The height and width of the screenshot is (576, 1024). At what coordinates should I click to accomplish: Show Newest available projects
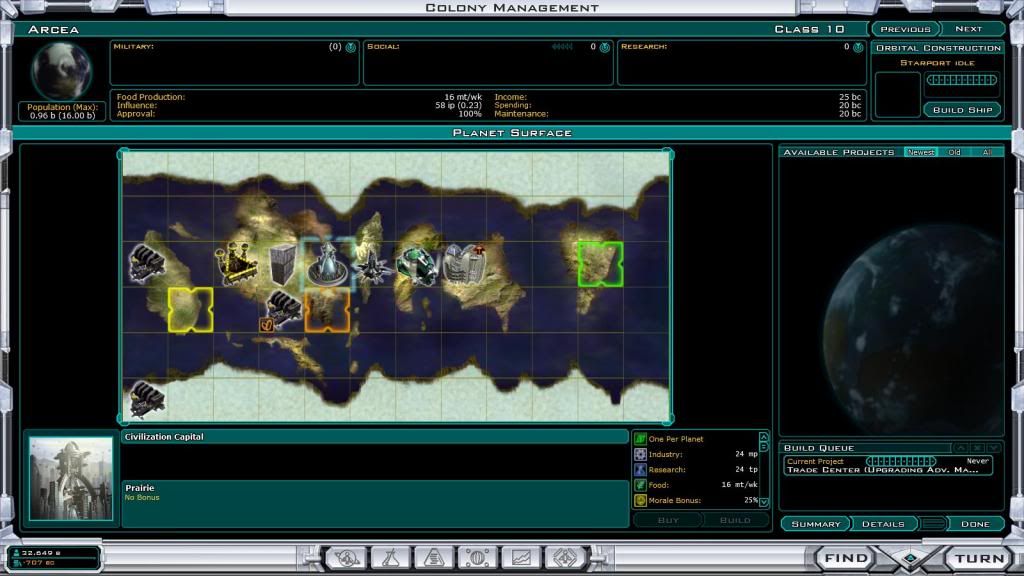[921, 152]
